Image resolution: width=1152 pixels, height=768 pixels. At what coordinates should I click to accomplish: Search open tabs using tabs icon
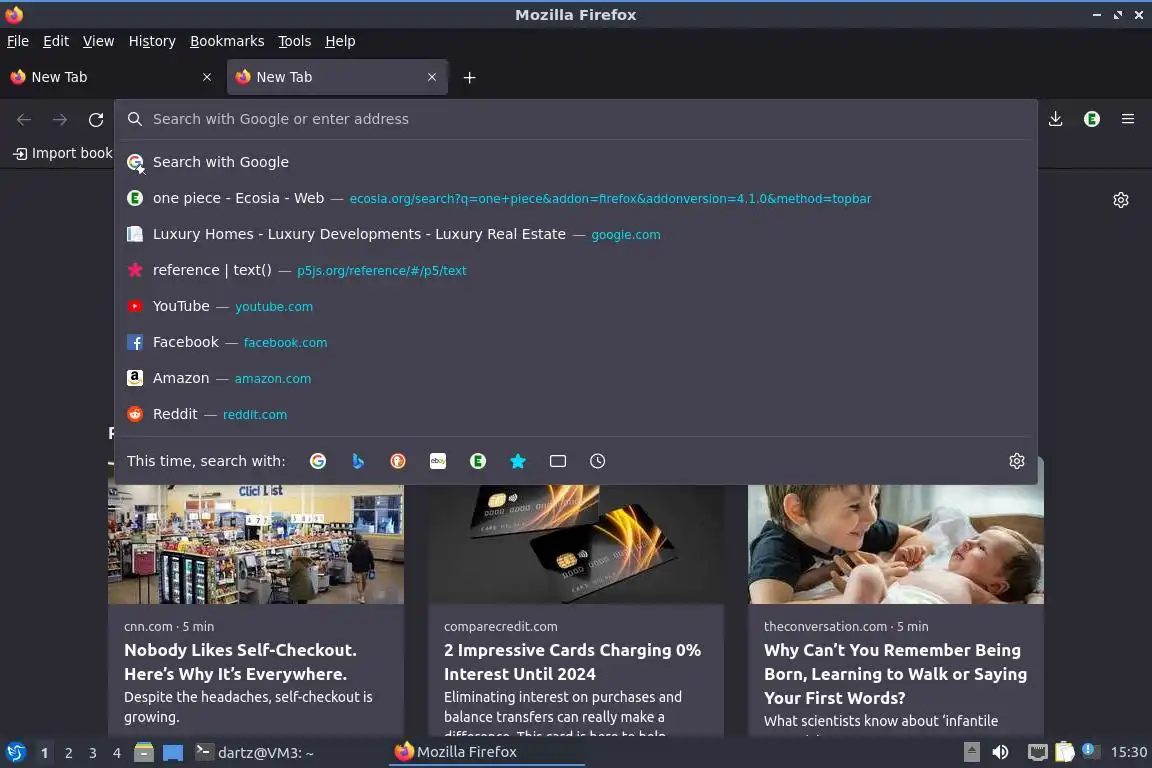(558, 461)
